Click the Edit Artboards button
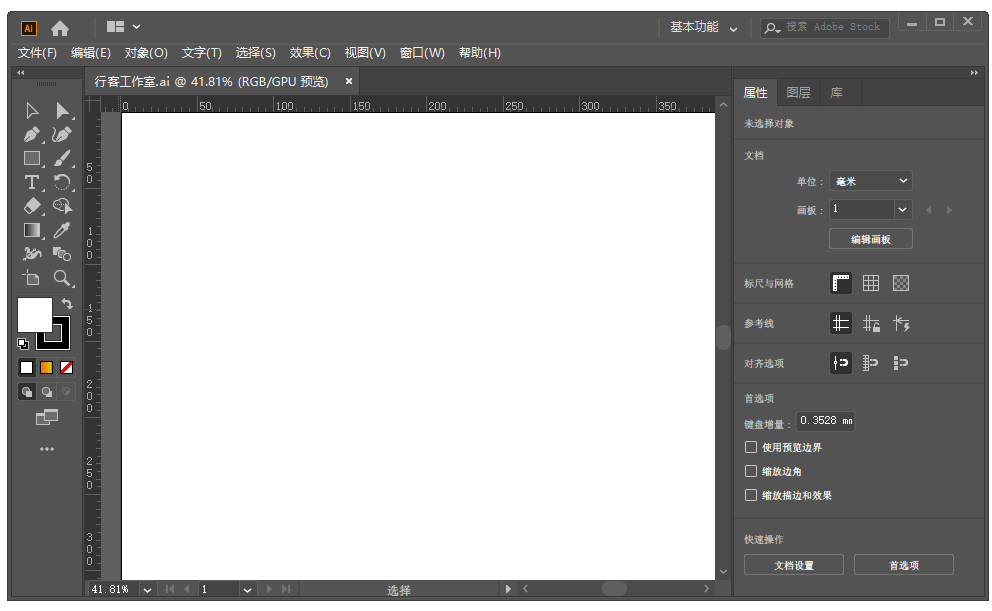This screenshot has width=992, height=611. 871,239
